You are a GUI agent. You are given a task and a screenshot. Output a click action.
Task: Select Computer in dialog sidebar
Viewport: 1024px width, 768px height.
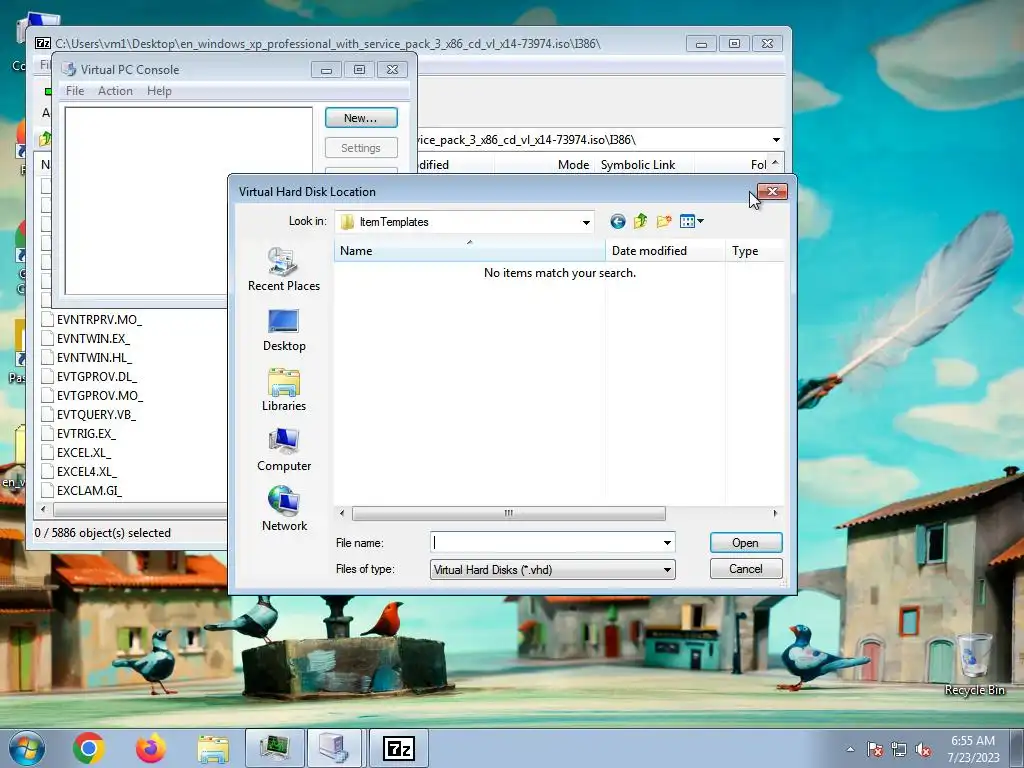point(284,450)
